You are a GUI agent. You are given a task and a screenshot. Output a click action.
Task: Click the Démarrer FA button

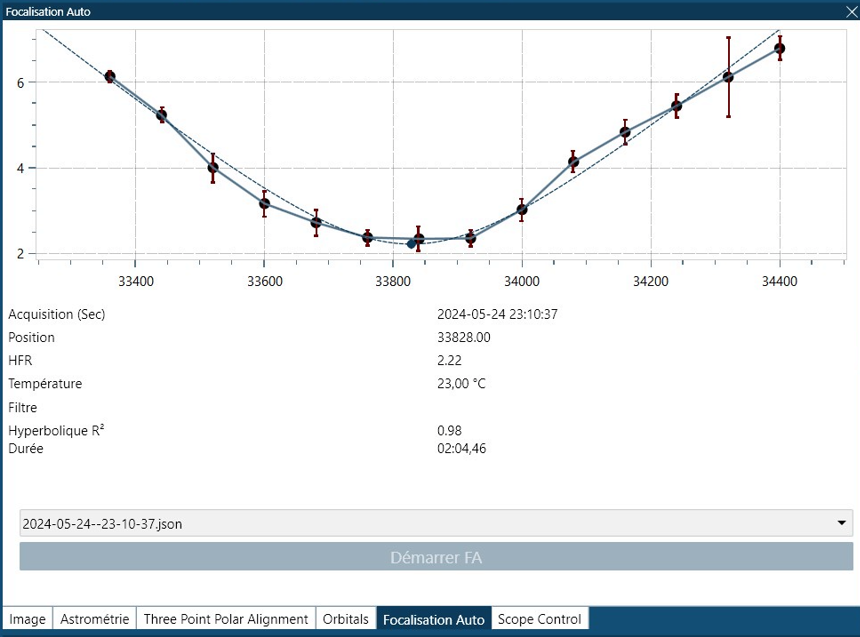pos(436,557)
